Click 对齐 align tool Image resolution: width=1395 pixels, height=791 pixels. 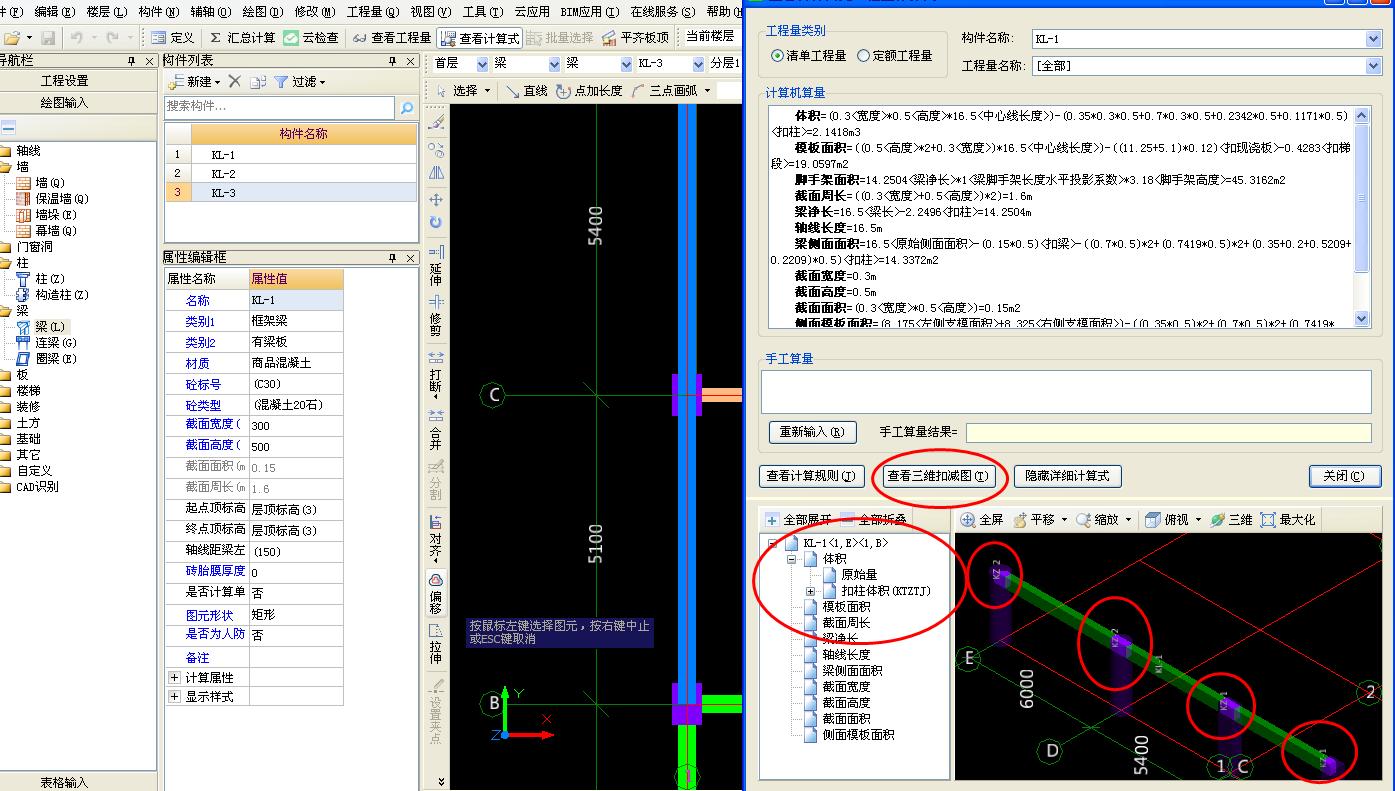pyautogui.click(x=435, y=536)
